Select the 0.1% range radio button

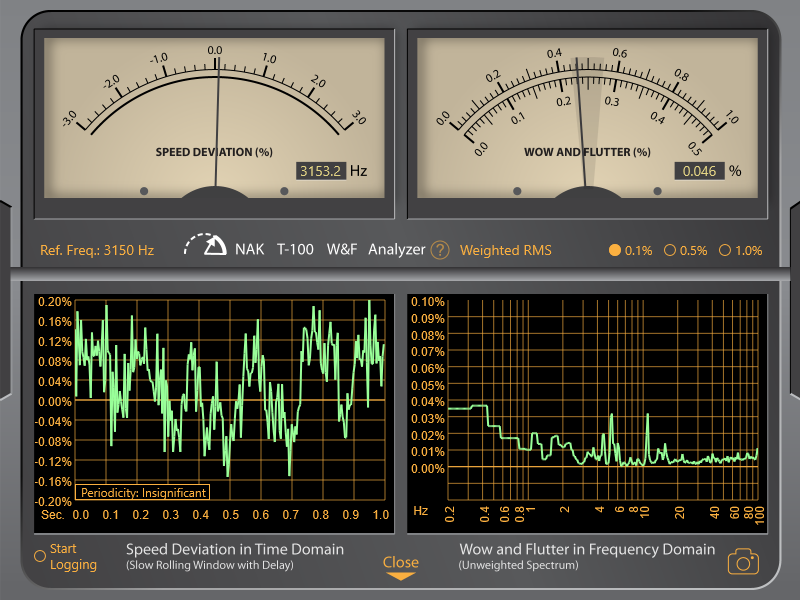click(614, 250)
